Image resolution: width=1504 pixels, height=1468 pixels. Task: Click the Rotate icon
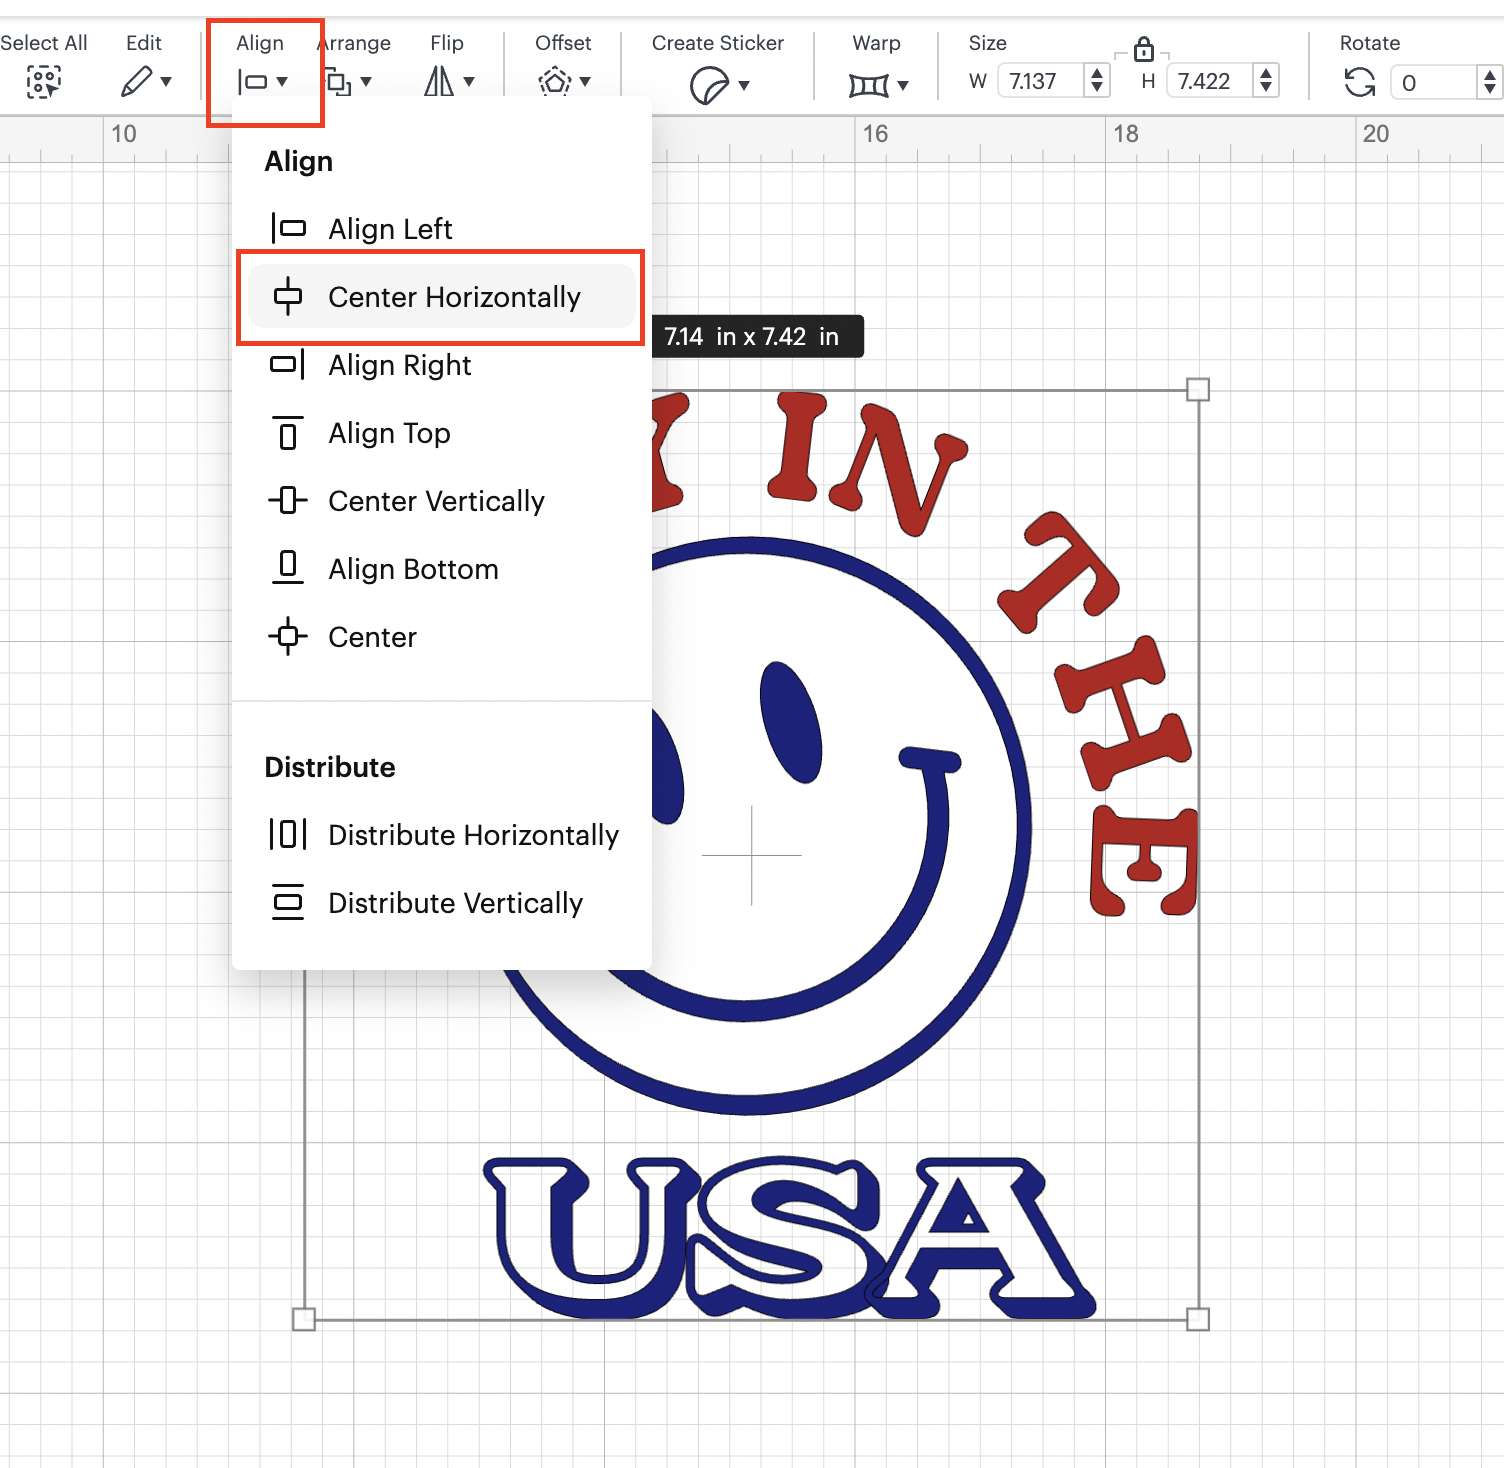point(1359,82)
